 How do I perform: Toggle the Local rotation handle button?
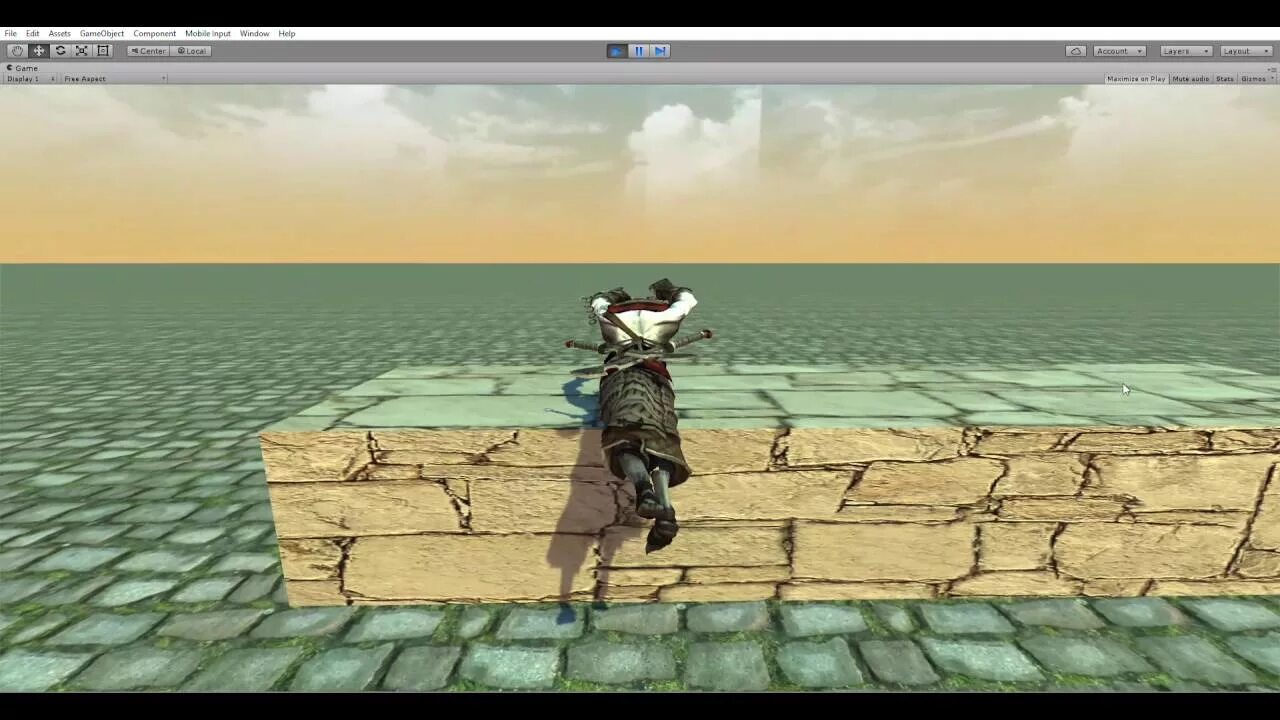click(191, 51)
